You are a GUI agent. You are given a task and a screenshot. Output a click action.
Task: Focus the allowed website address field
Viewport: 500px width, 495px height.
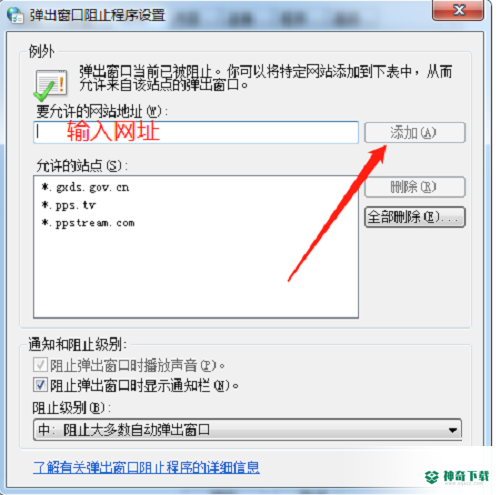pyautogui.click(x=196, y=132)
